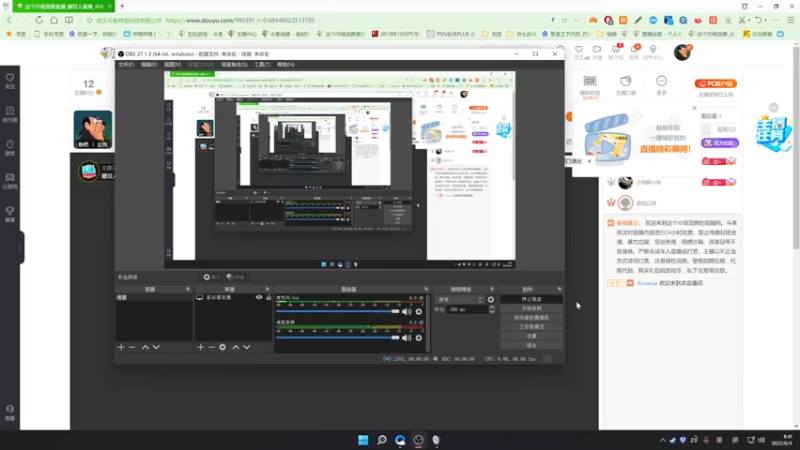Viewport: 800px width, 450px height.
Task: Open the File menu in OBS
Action: click(126, 65)
